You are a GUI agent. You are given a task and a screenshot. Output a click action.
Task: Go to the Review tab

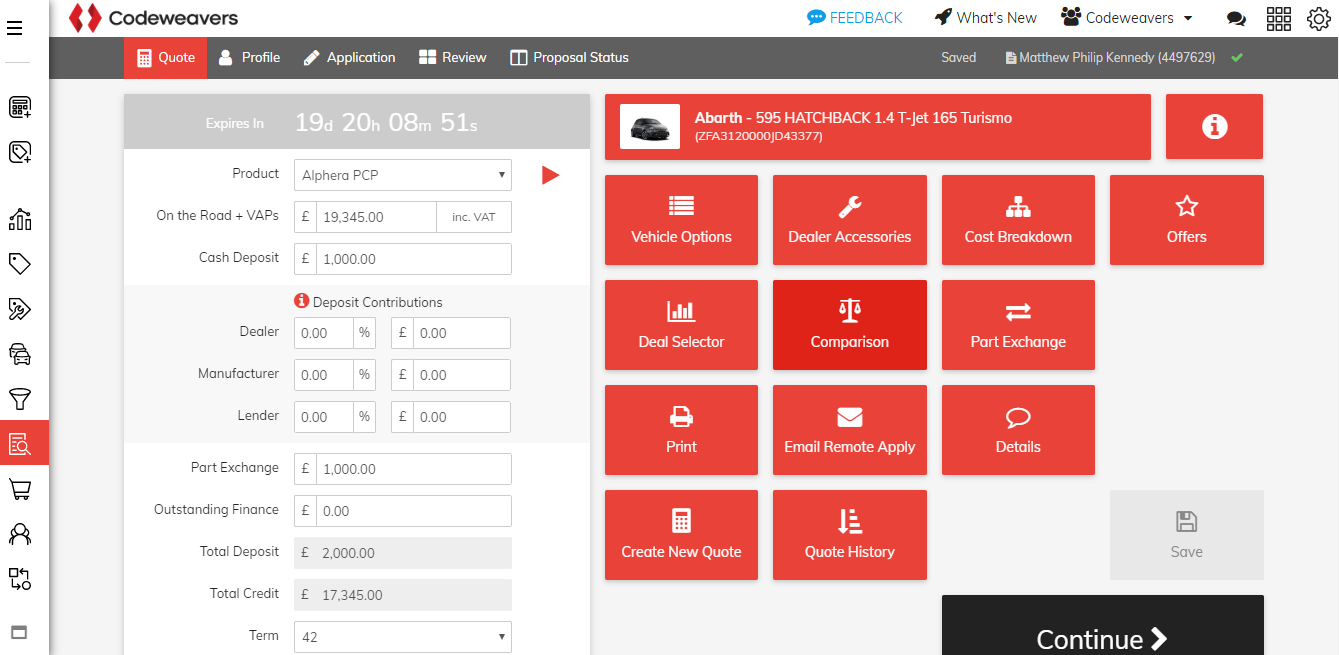click(x=453, y=58)
